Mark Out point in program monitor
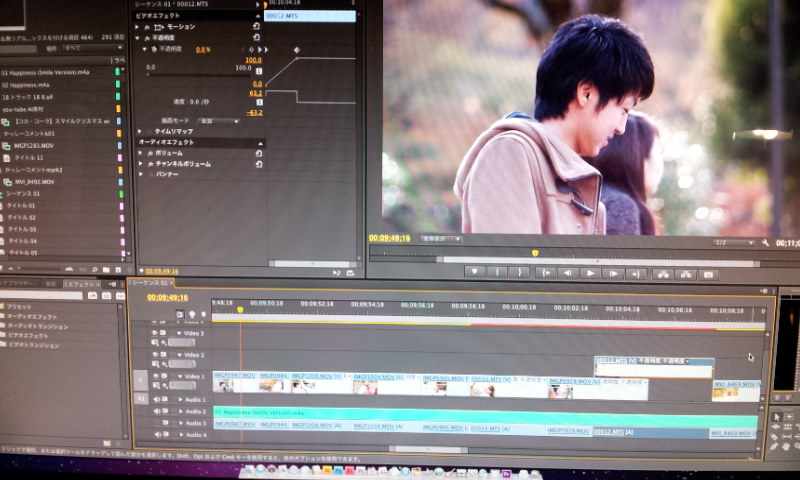Image resolution: width=800 pixels, height=480 pixels. (x=519, y=272)
